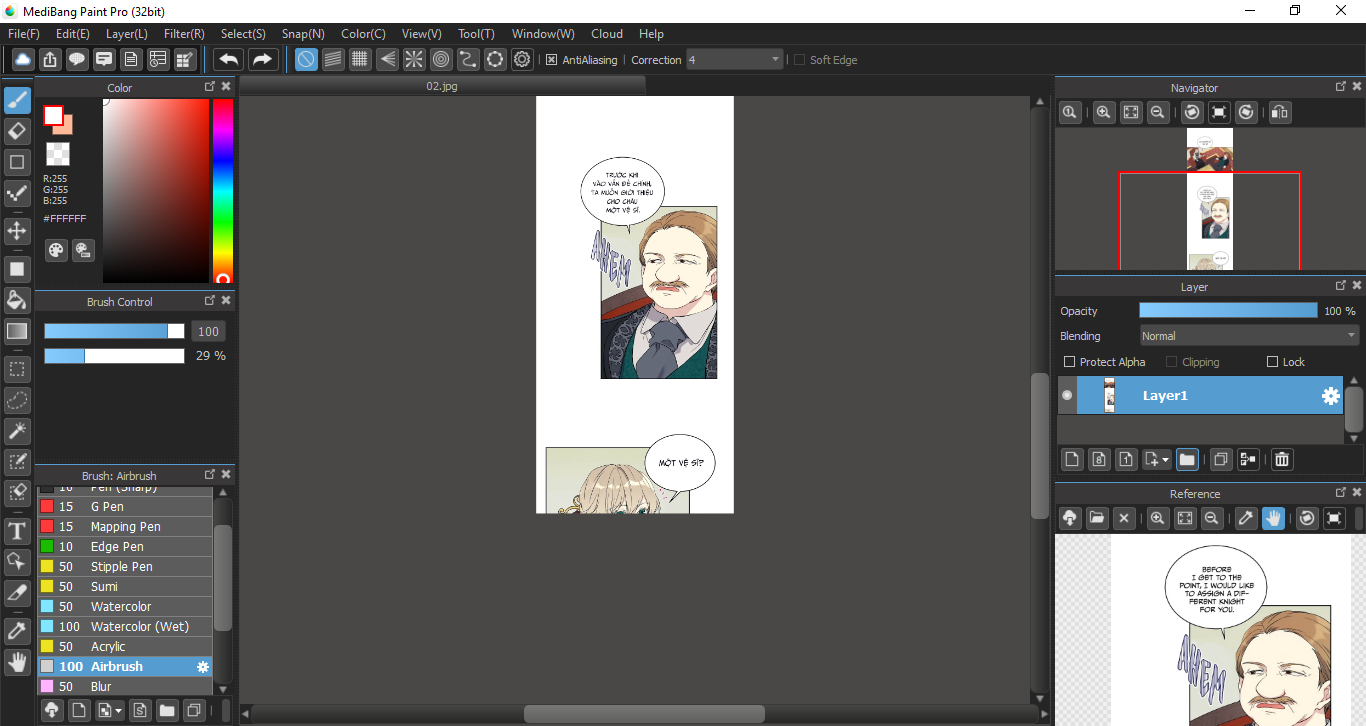
Task: Undock the Color panel
Action: (210, 87)
